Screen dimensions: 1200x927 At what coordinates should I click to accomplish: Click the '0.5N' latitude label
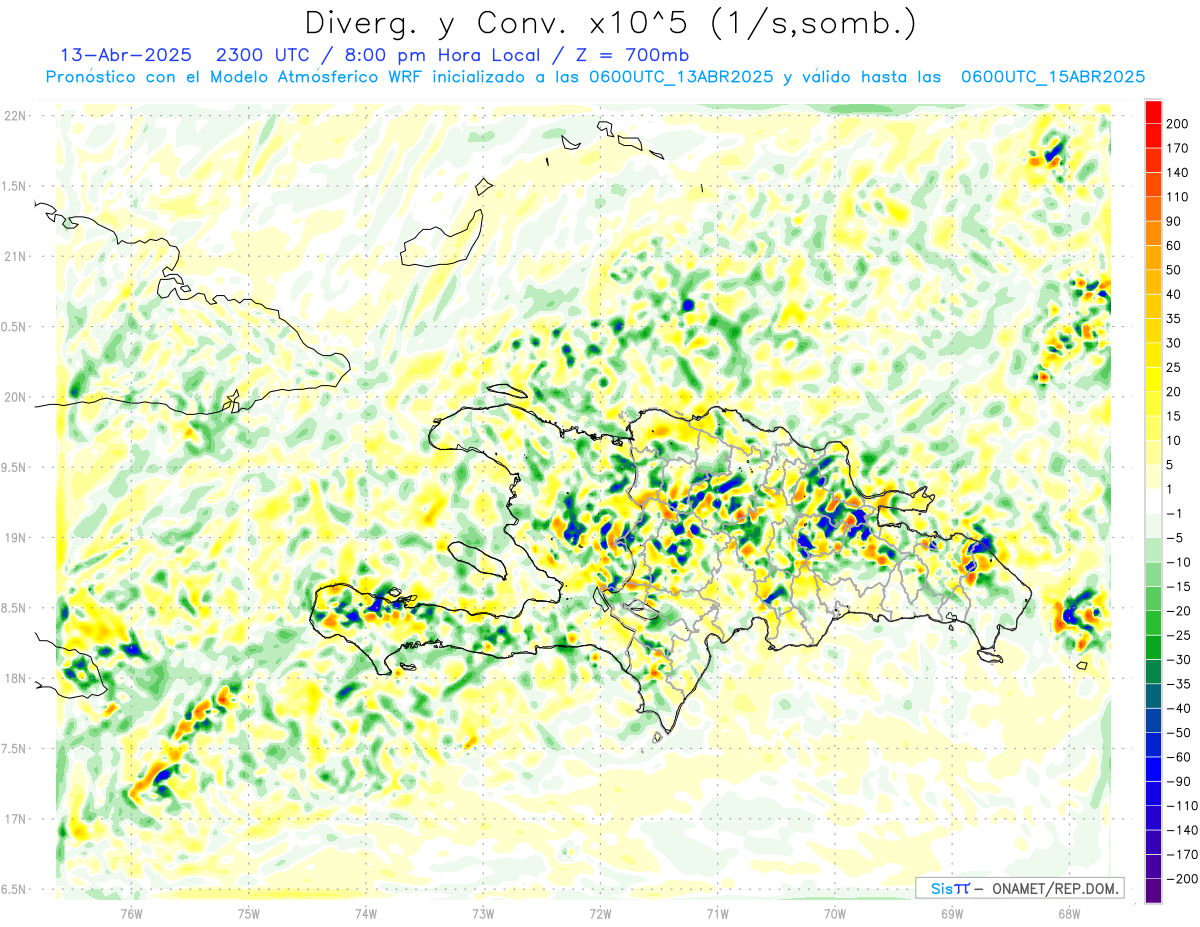coord(14,327)
